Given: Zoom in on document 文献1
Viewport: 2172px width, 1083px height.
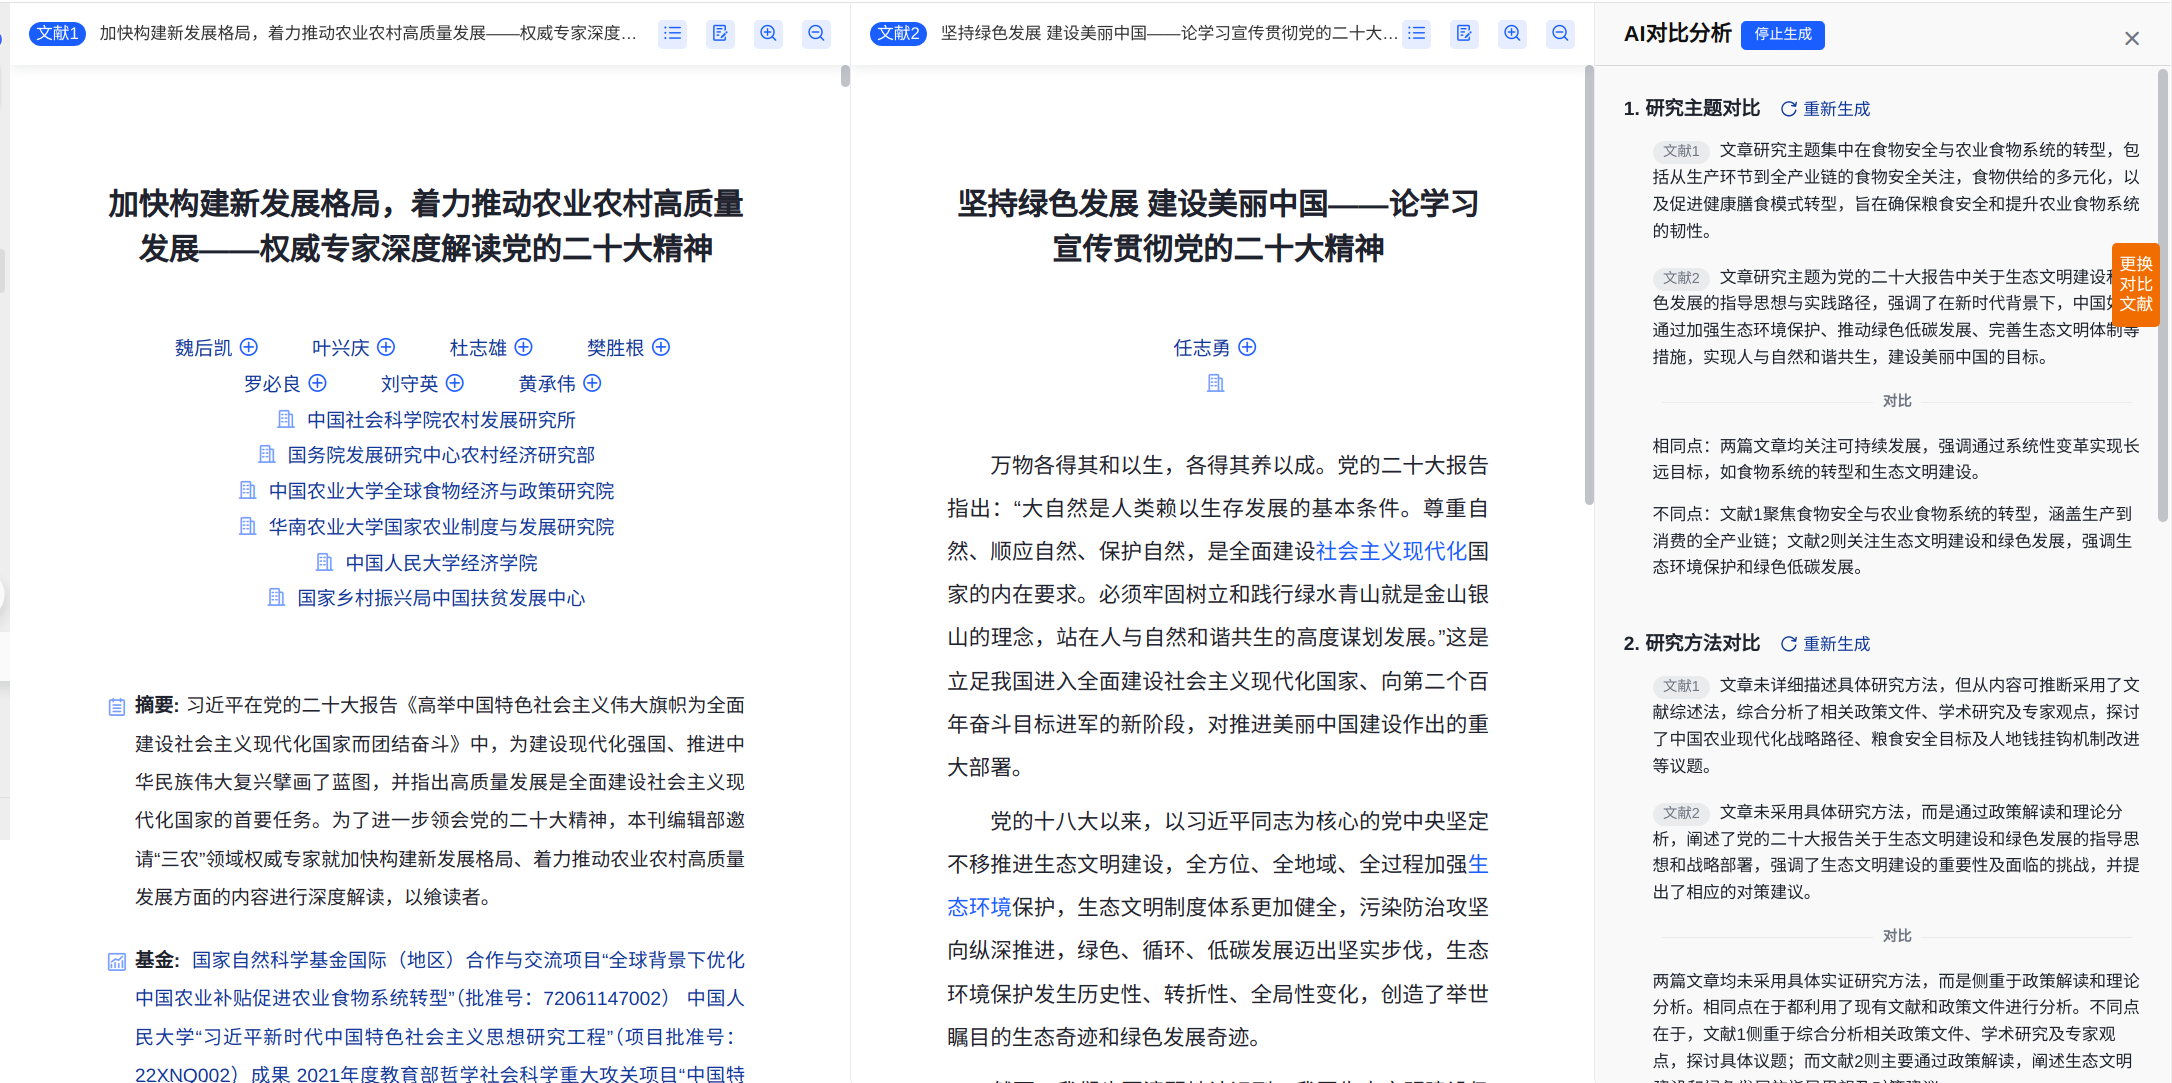Looking at the screenshot, I should tap(768, 33).
